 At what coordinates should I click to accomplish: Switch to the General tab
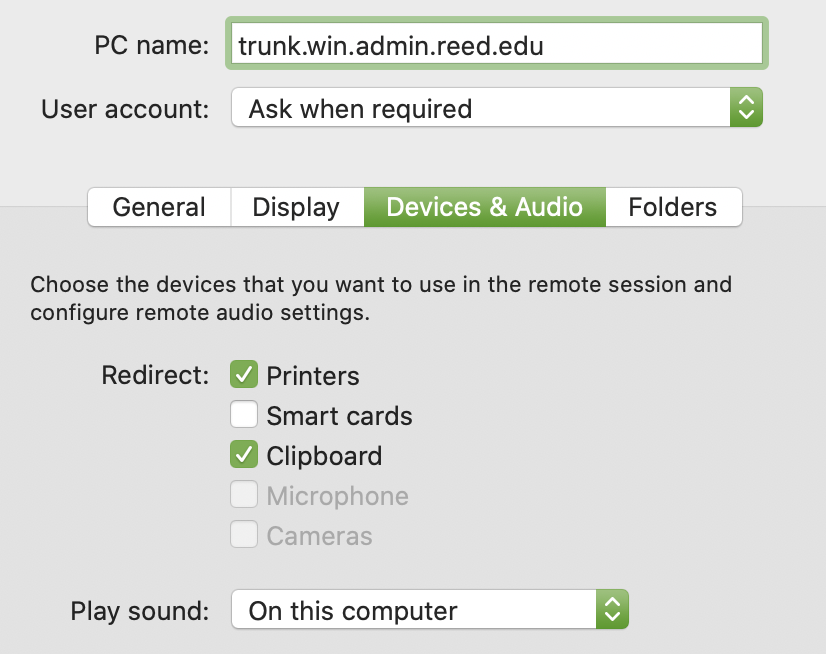[x=159, y=207]
